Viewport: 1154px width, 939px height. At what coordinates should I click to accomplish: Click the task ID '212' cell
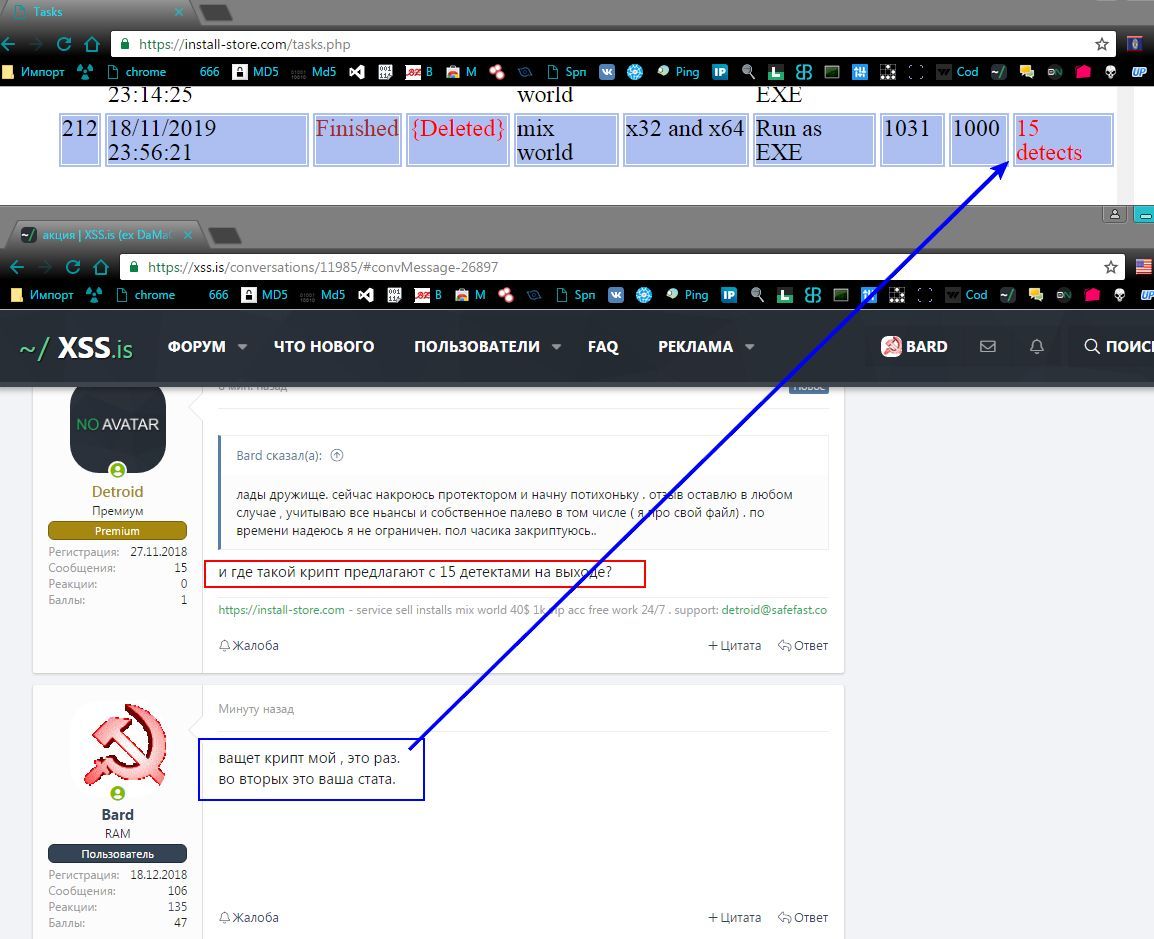(x=79, y=140)
